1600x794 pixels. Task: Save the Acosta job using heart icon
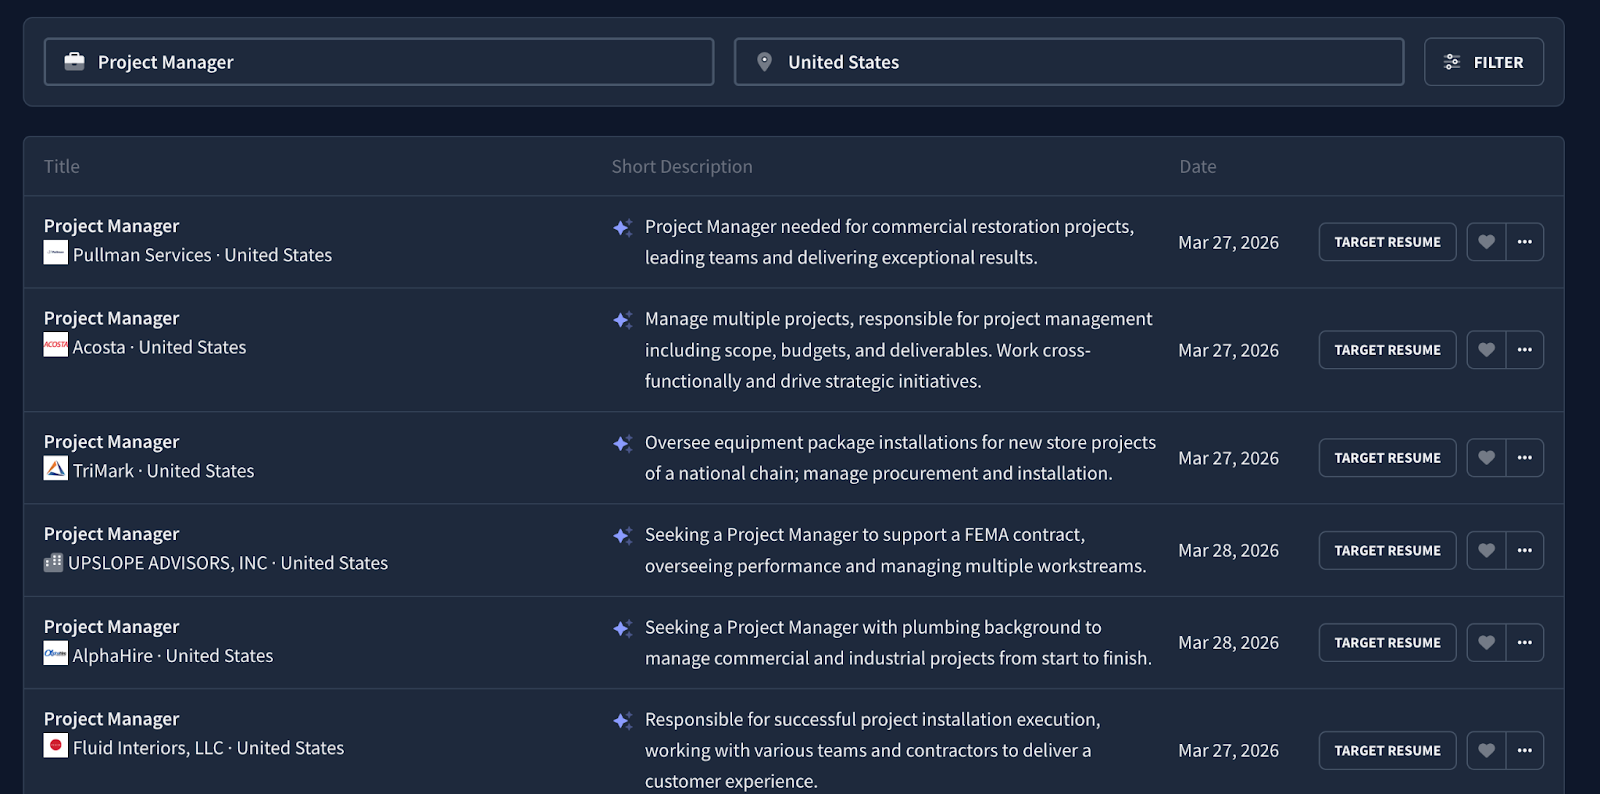click(1486, 350)
